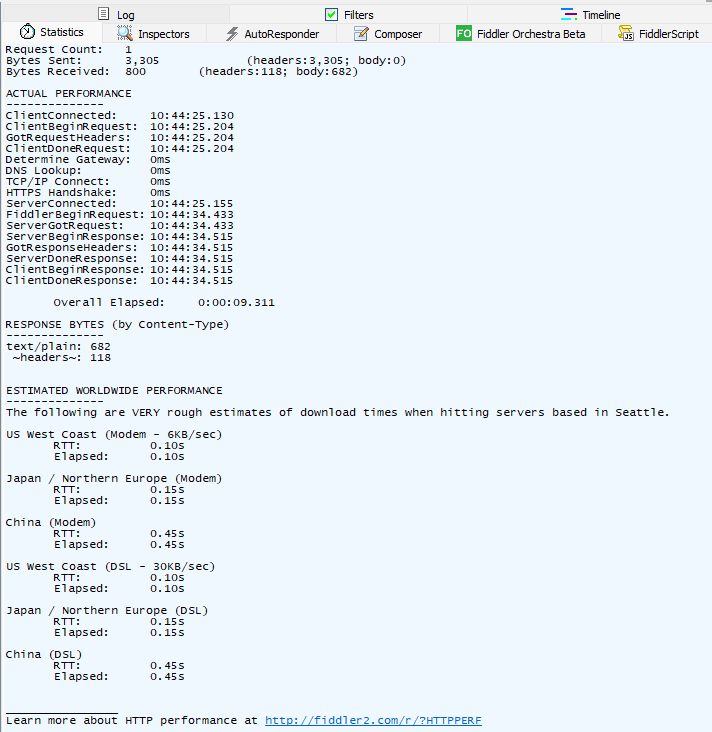Click the ACTUAL PERFORMANCE heading
Image resolution: width=712 pixels, height=732 pixels.
pyautogui.click(x=69, y=93)
